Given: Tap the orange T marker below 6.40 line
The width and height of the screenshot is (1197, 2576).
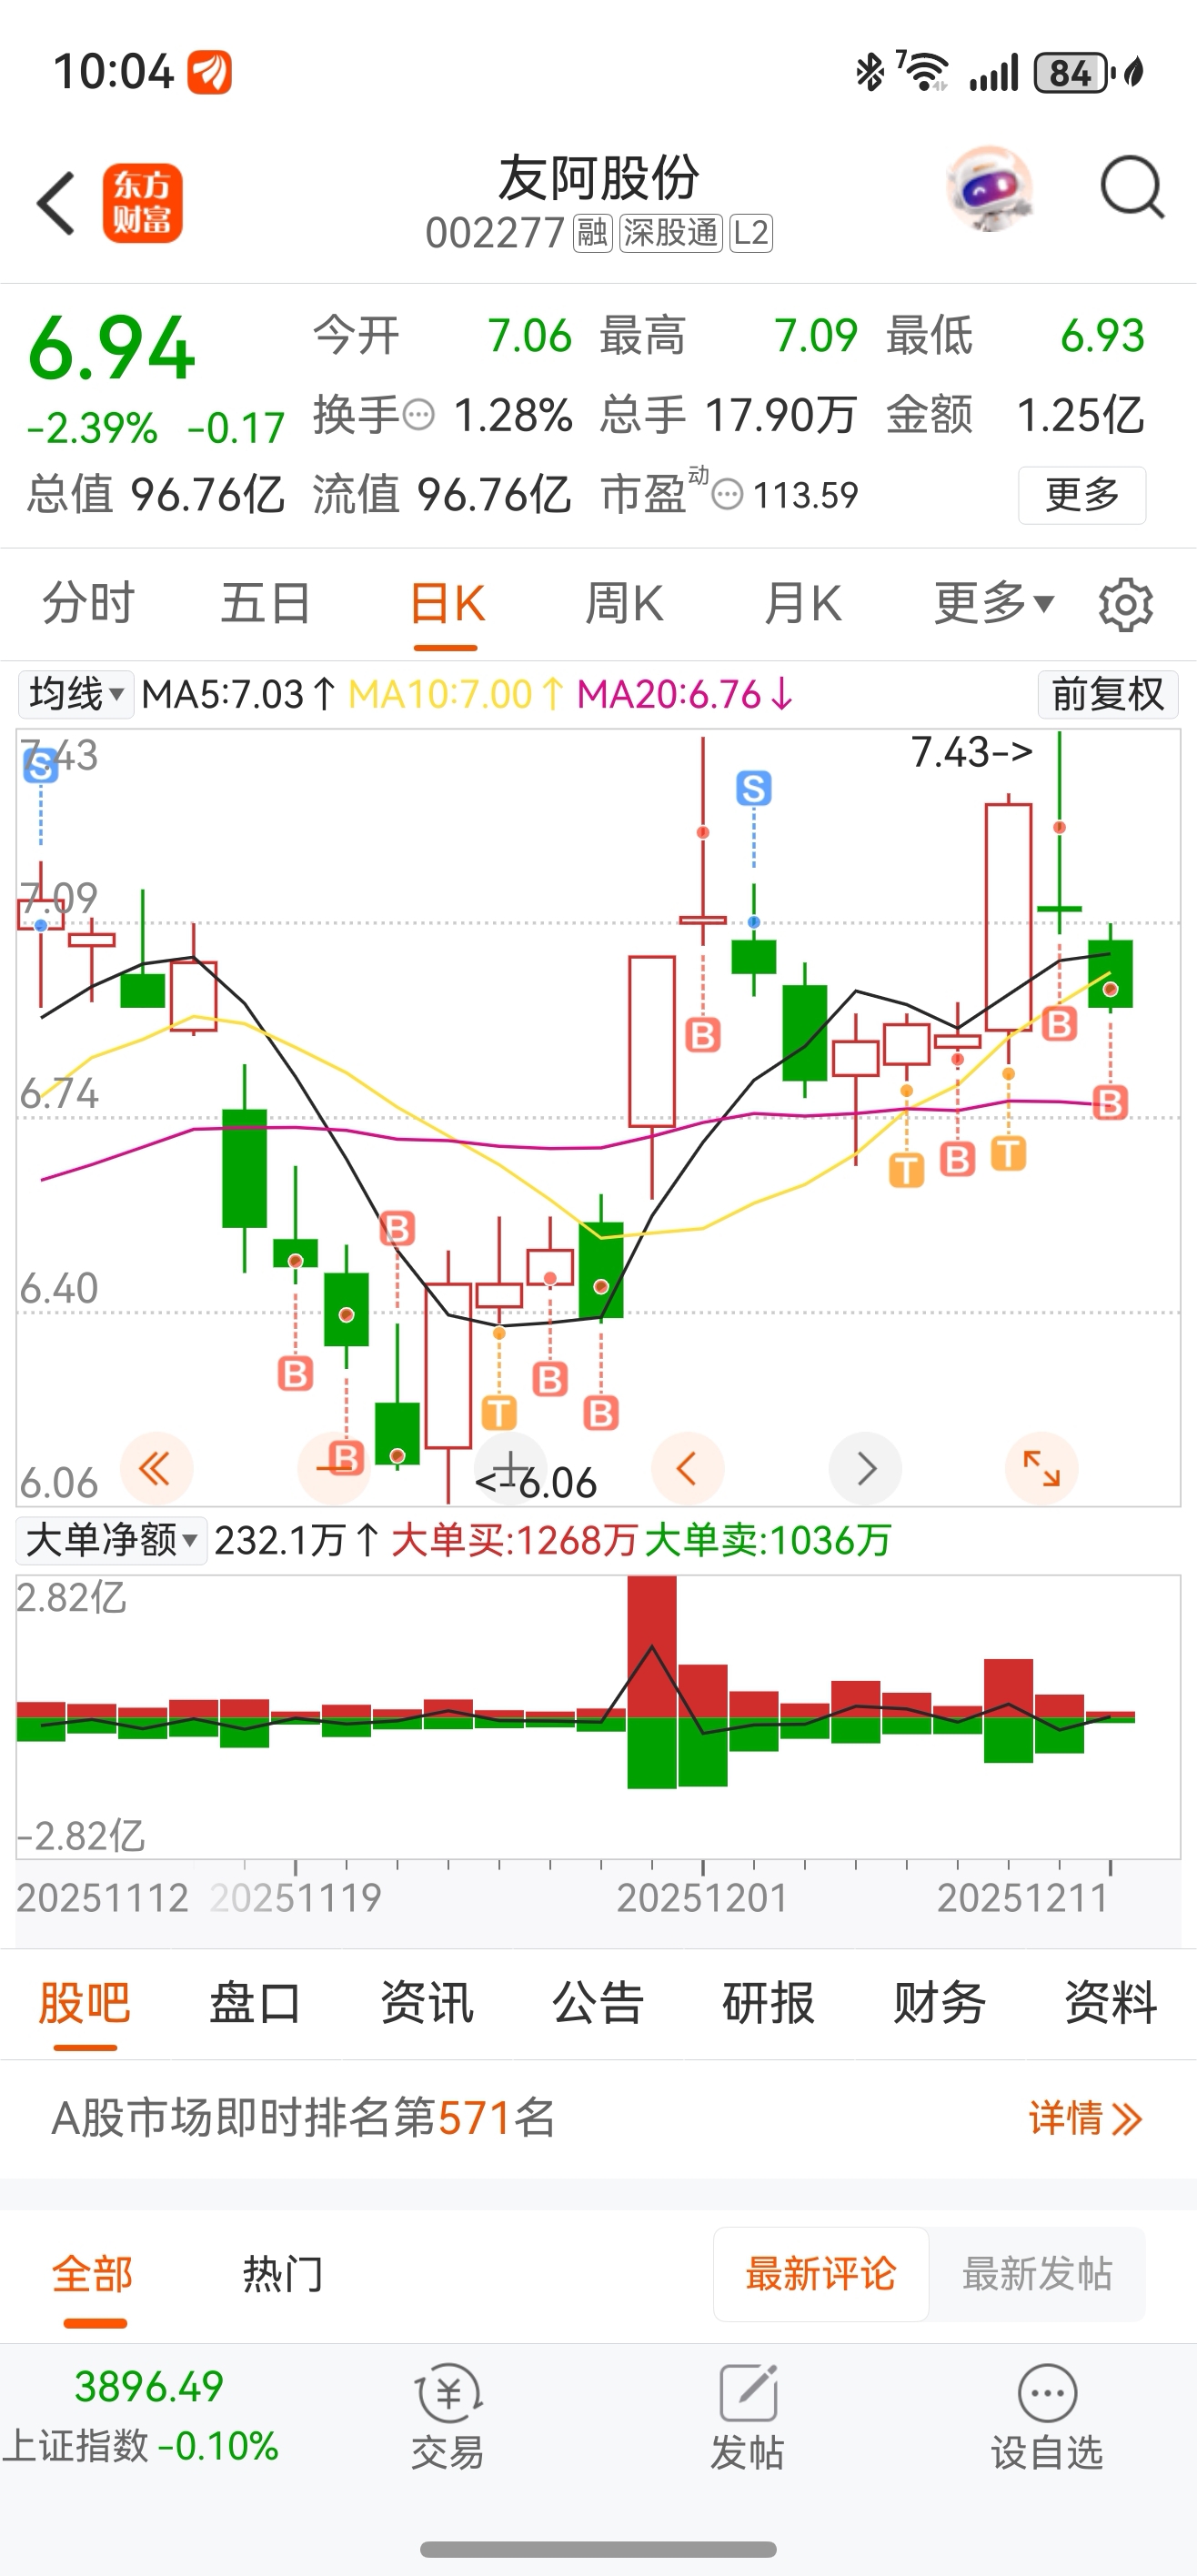Looking at the screenshot, I should tap(499, 1413).
